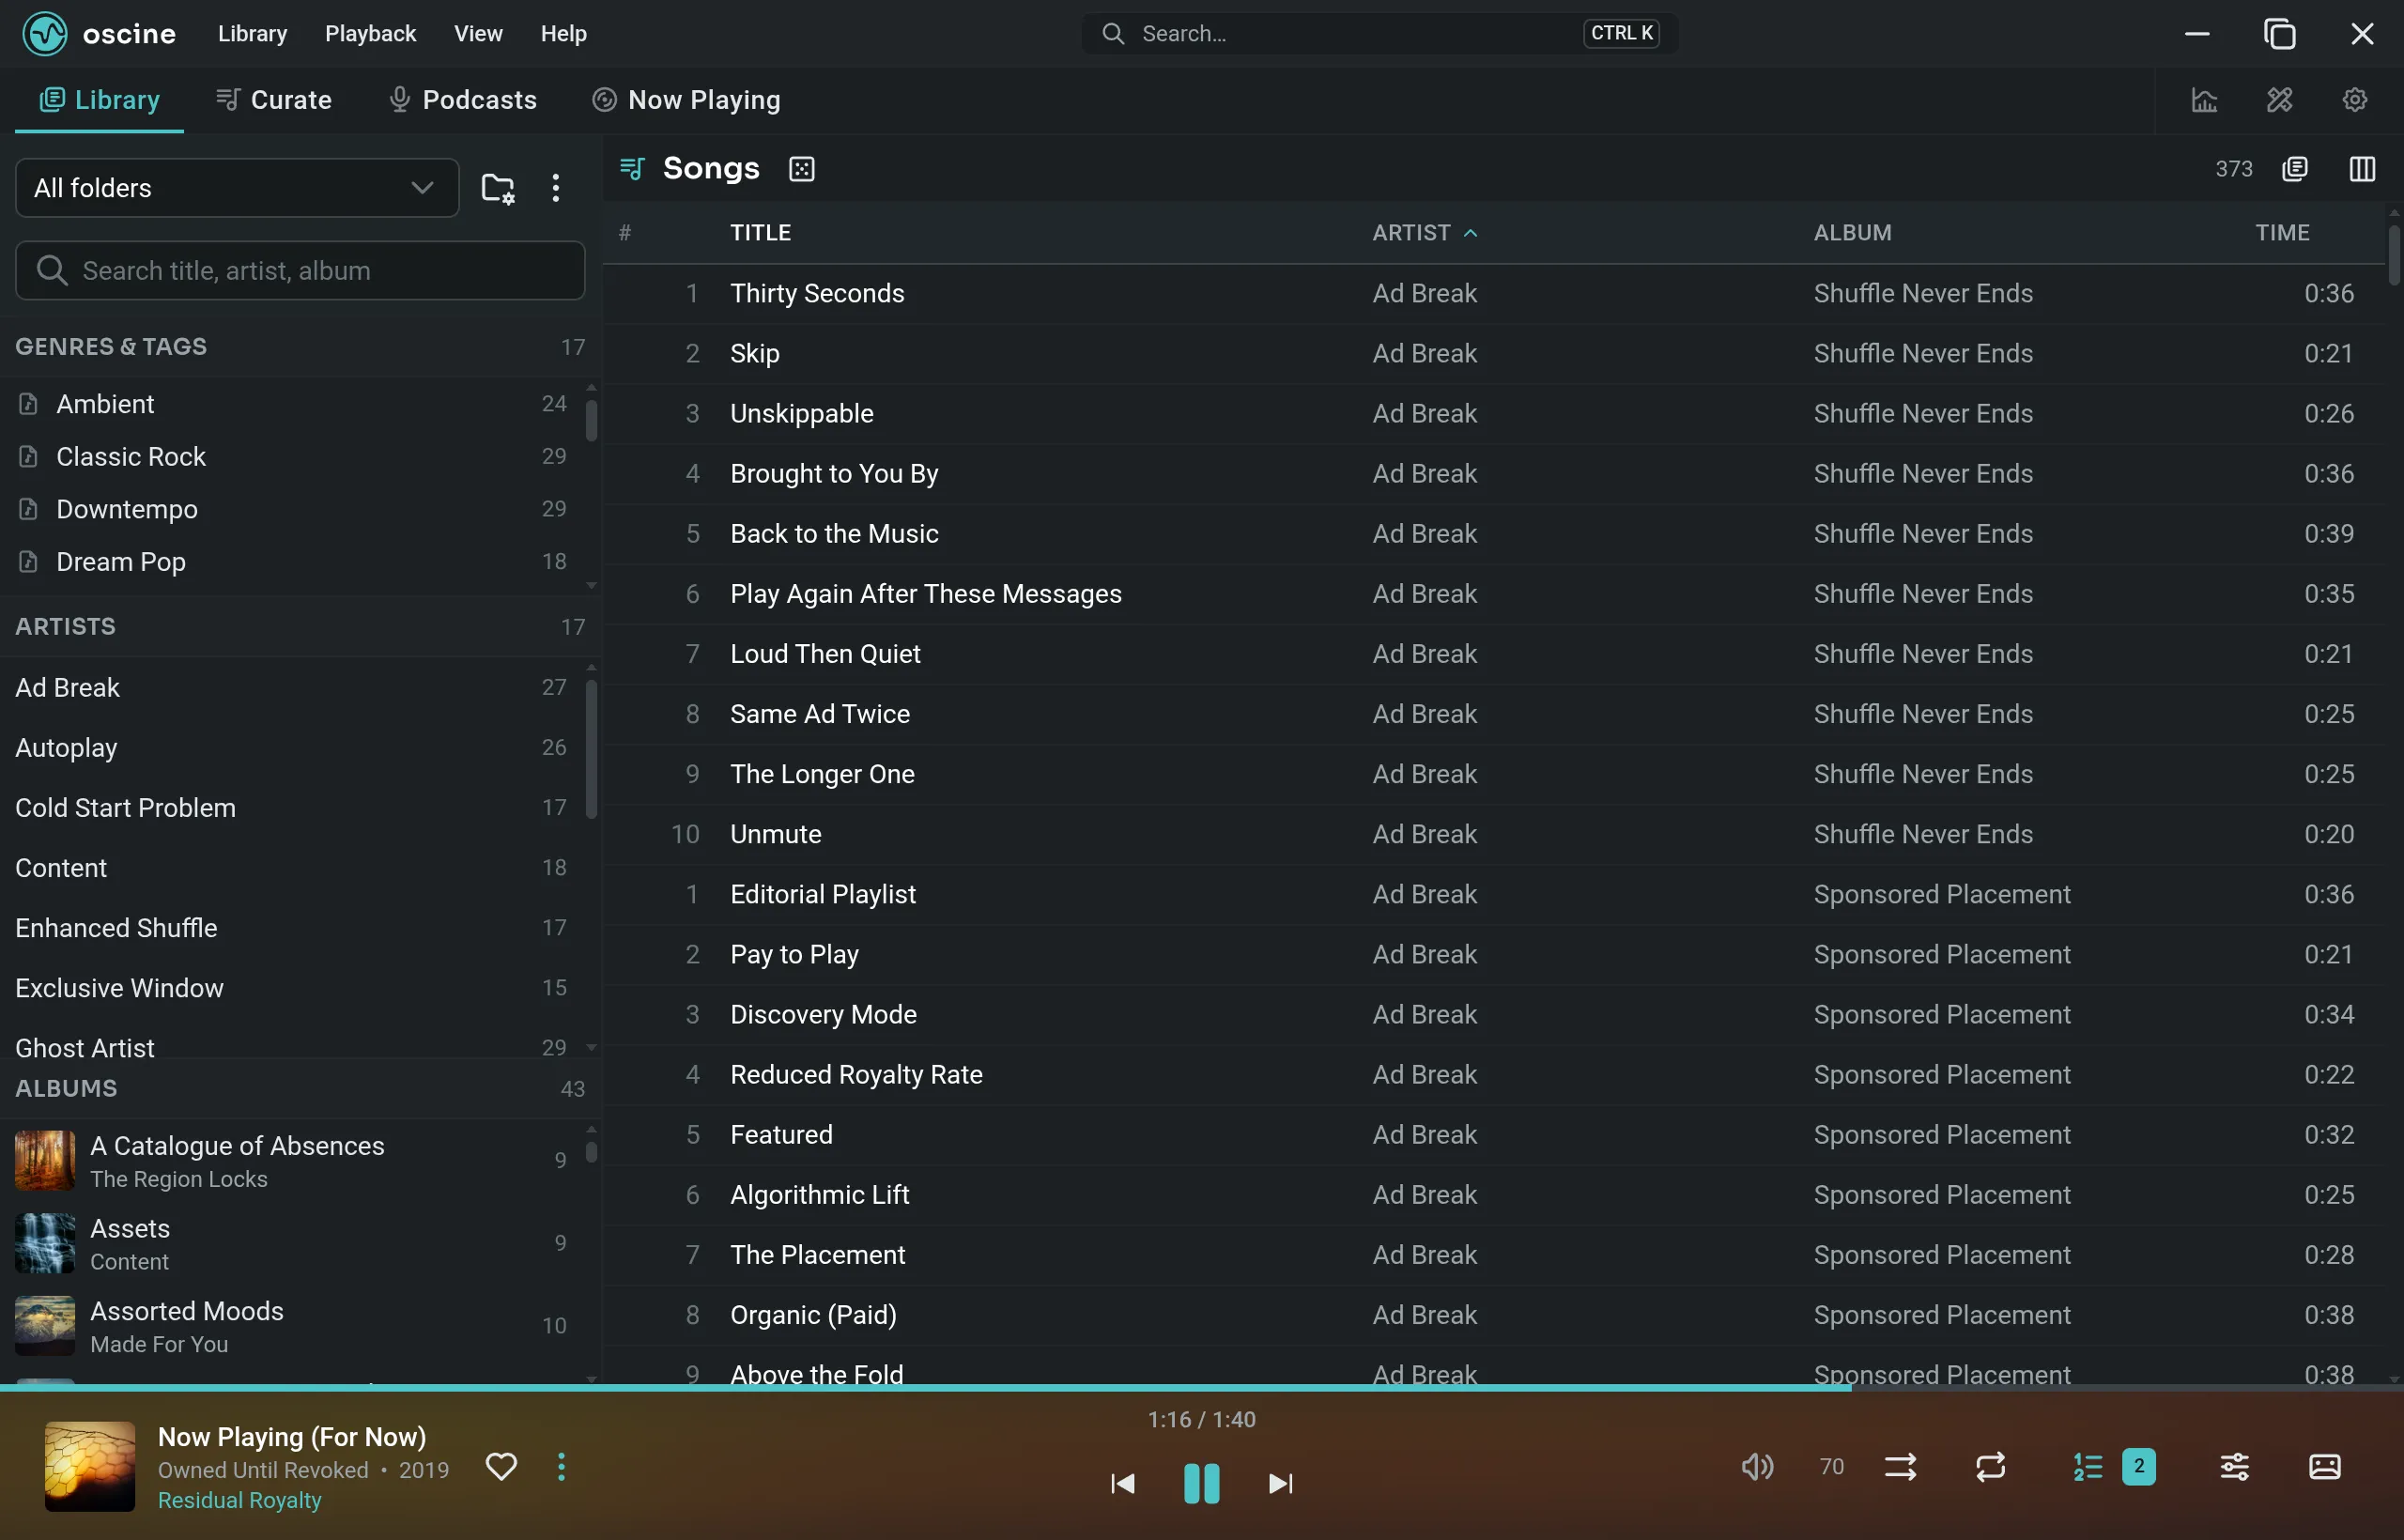Sort by the TIME column header
The height and width of the screenshot is (1540, 2404).
click(x=2282, y=233)
